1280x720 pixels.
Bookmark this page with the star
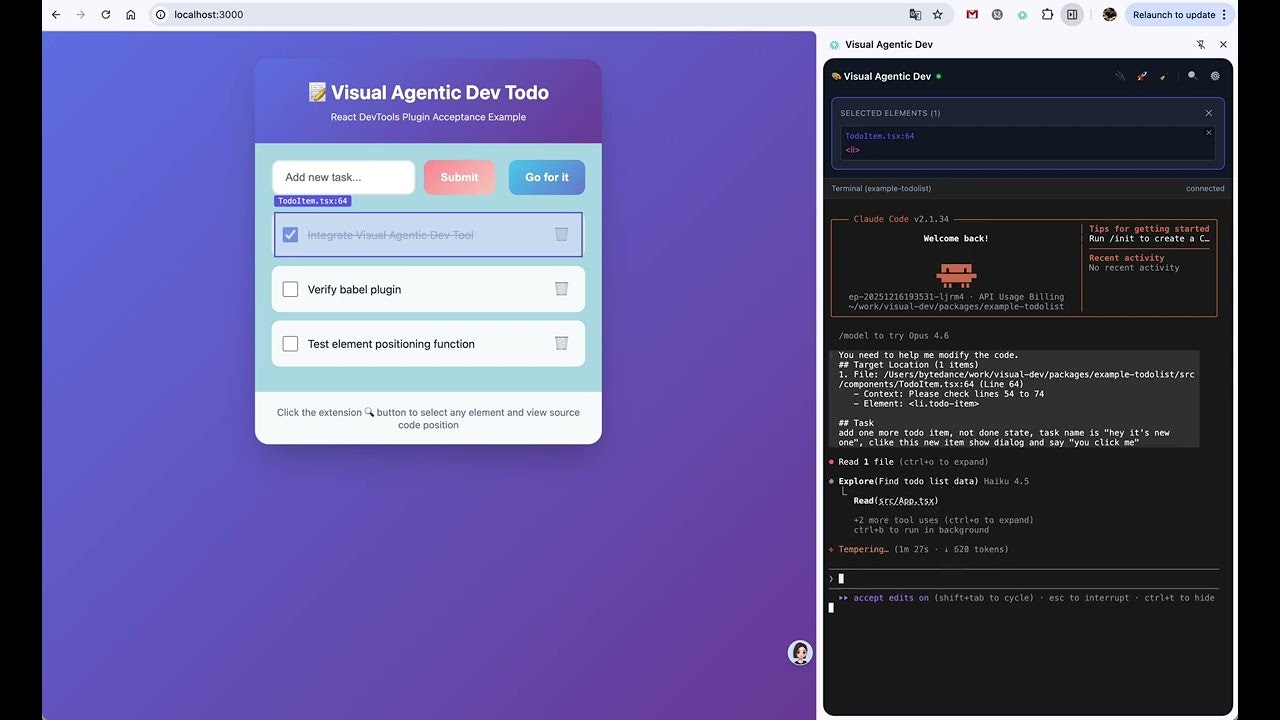(937, 15)
